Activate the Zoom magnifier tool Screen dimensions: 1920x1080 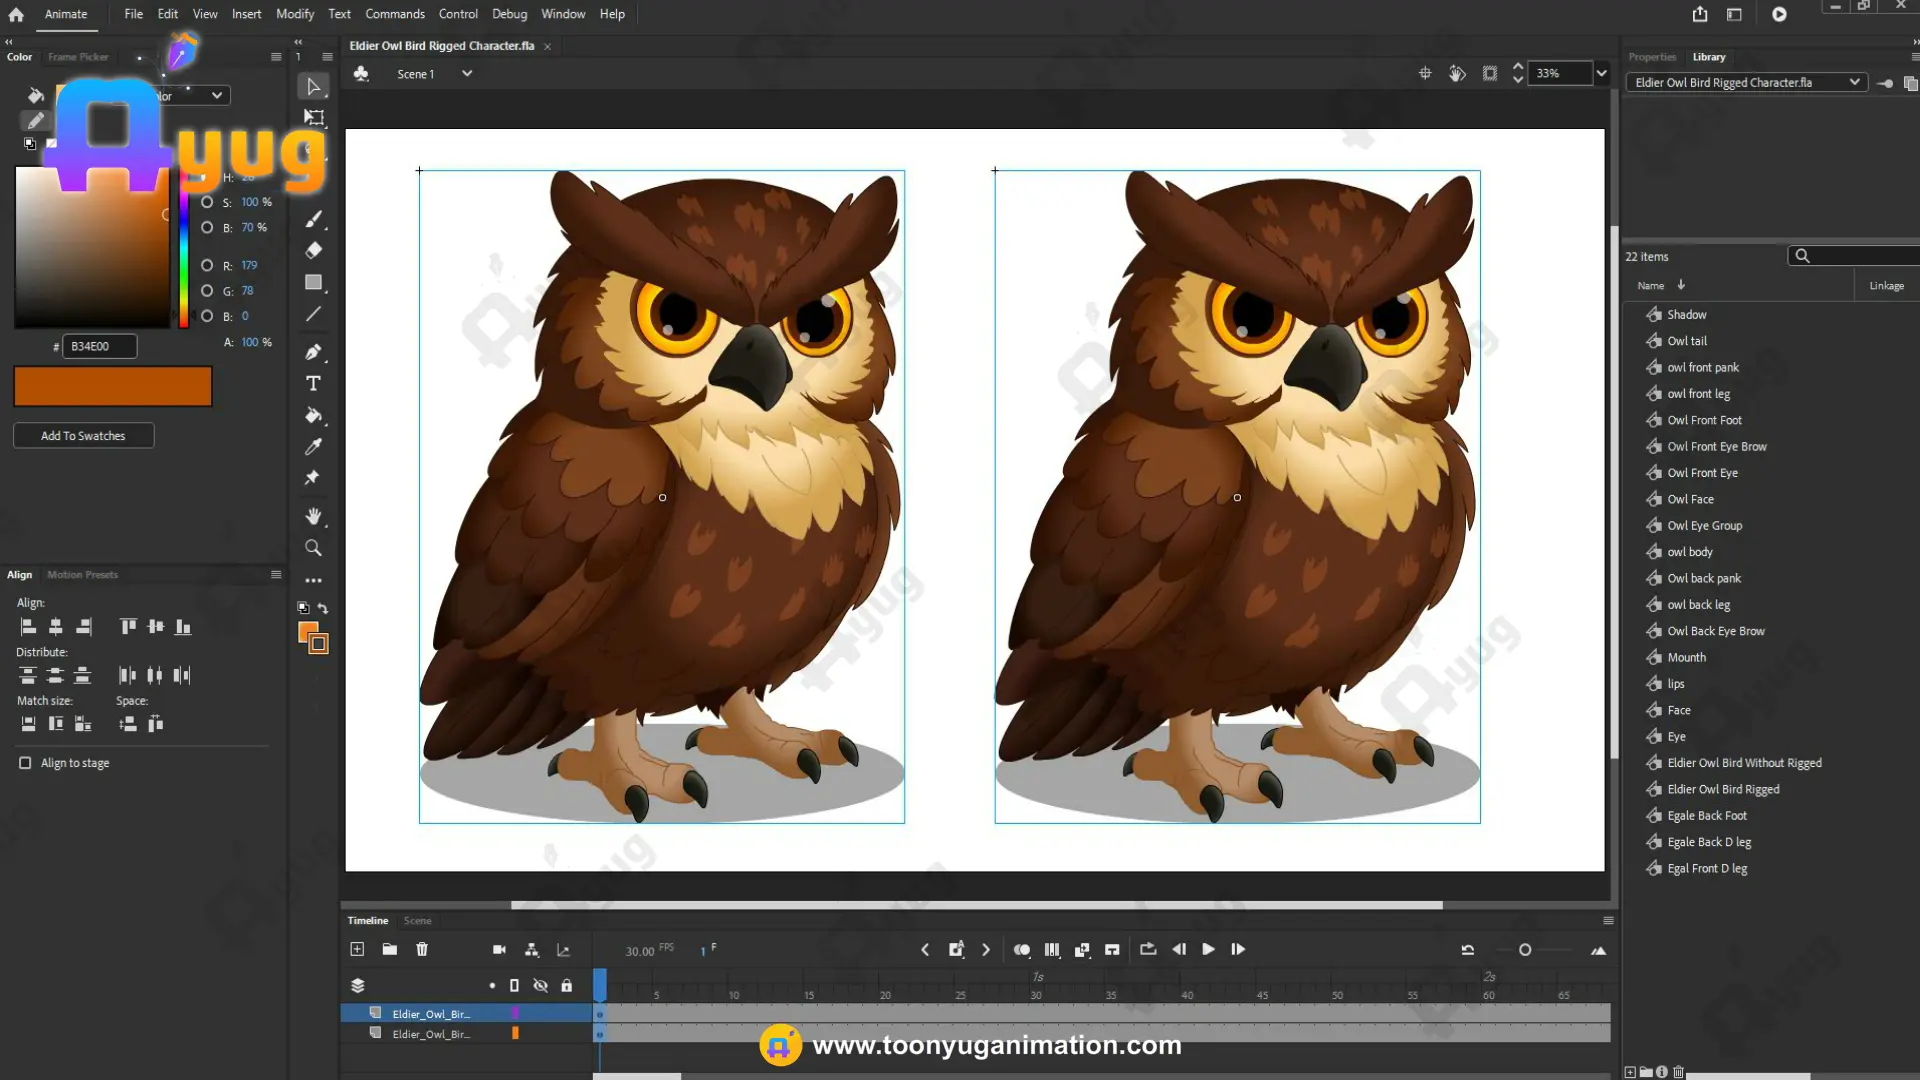(x=313, y=548)
